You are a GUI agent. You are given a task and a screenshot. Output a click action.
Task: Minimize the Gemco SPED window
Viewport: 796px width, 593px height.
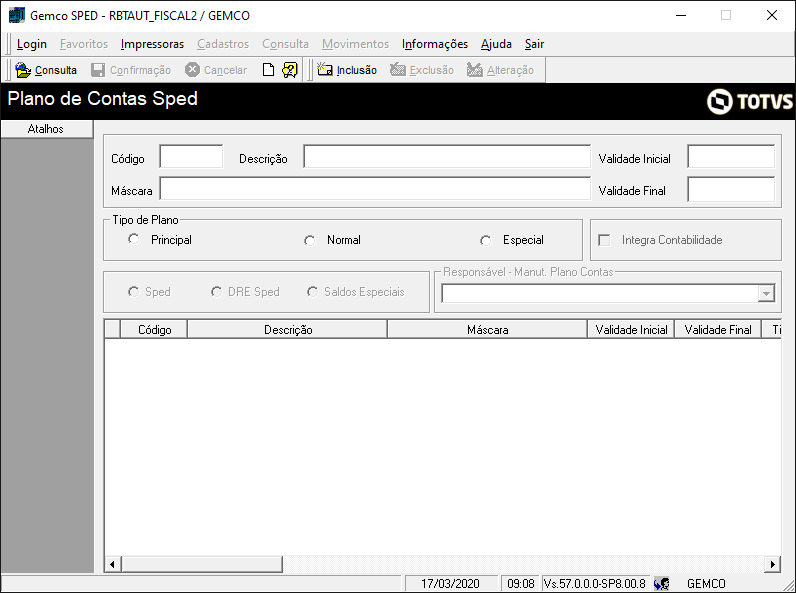681,15
